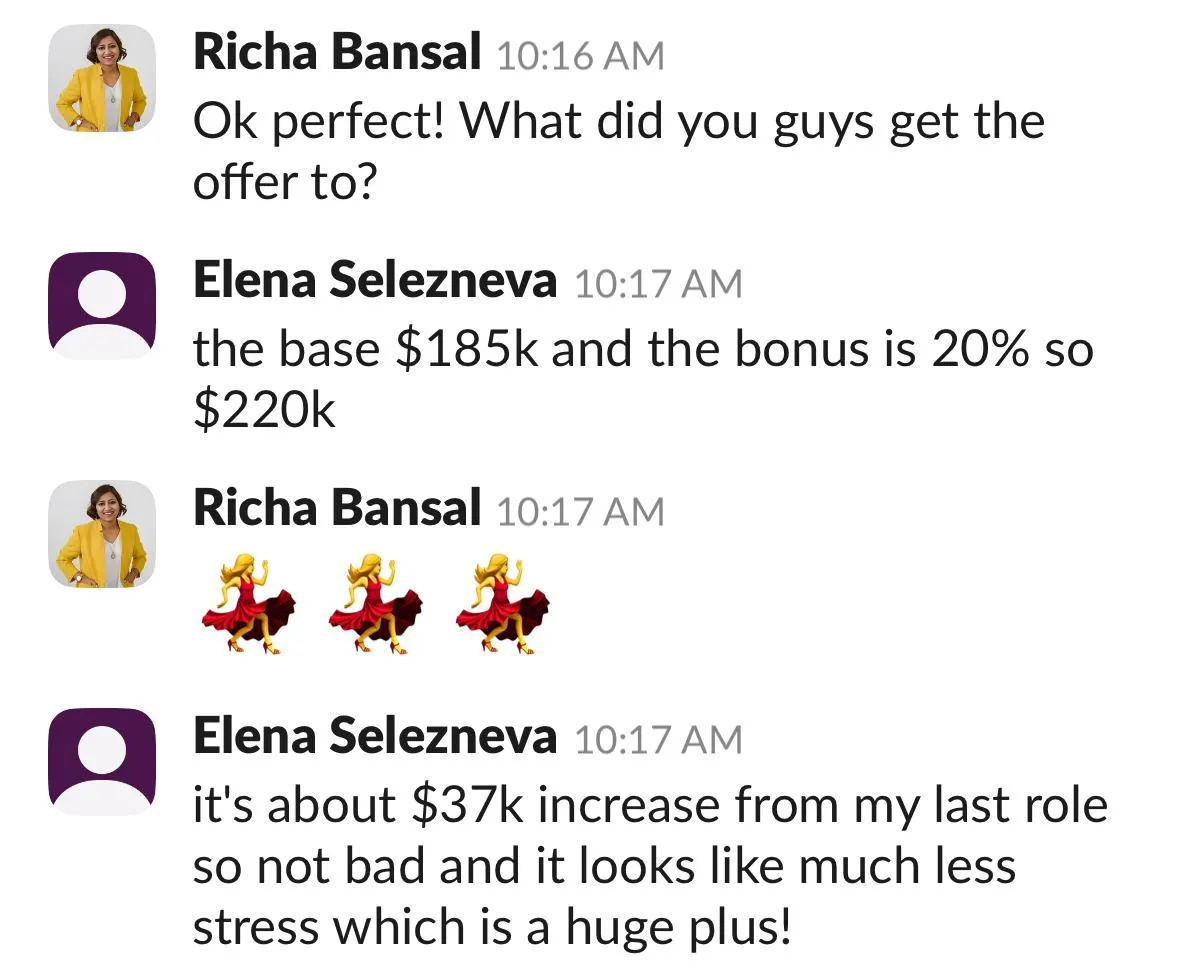Click the "$220k" text line
This screenshot has width=1179, height=978.
(x=264, y=410)
